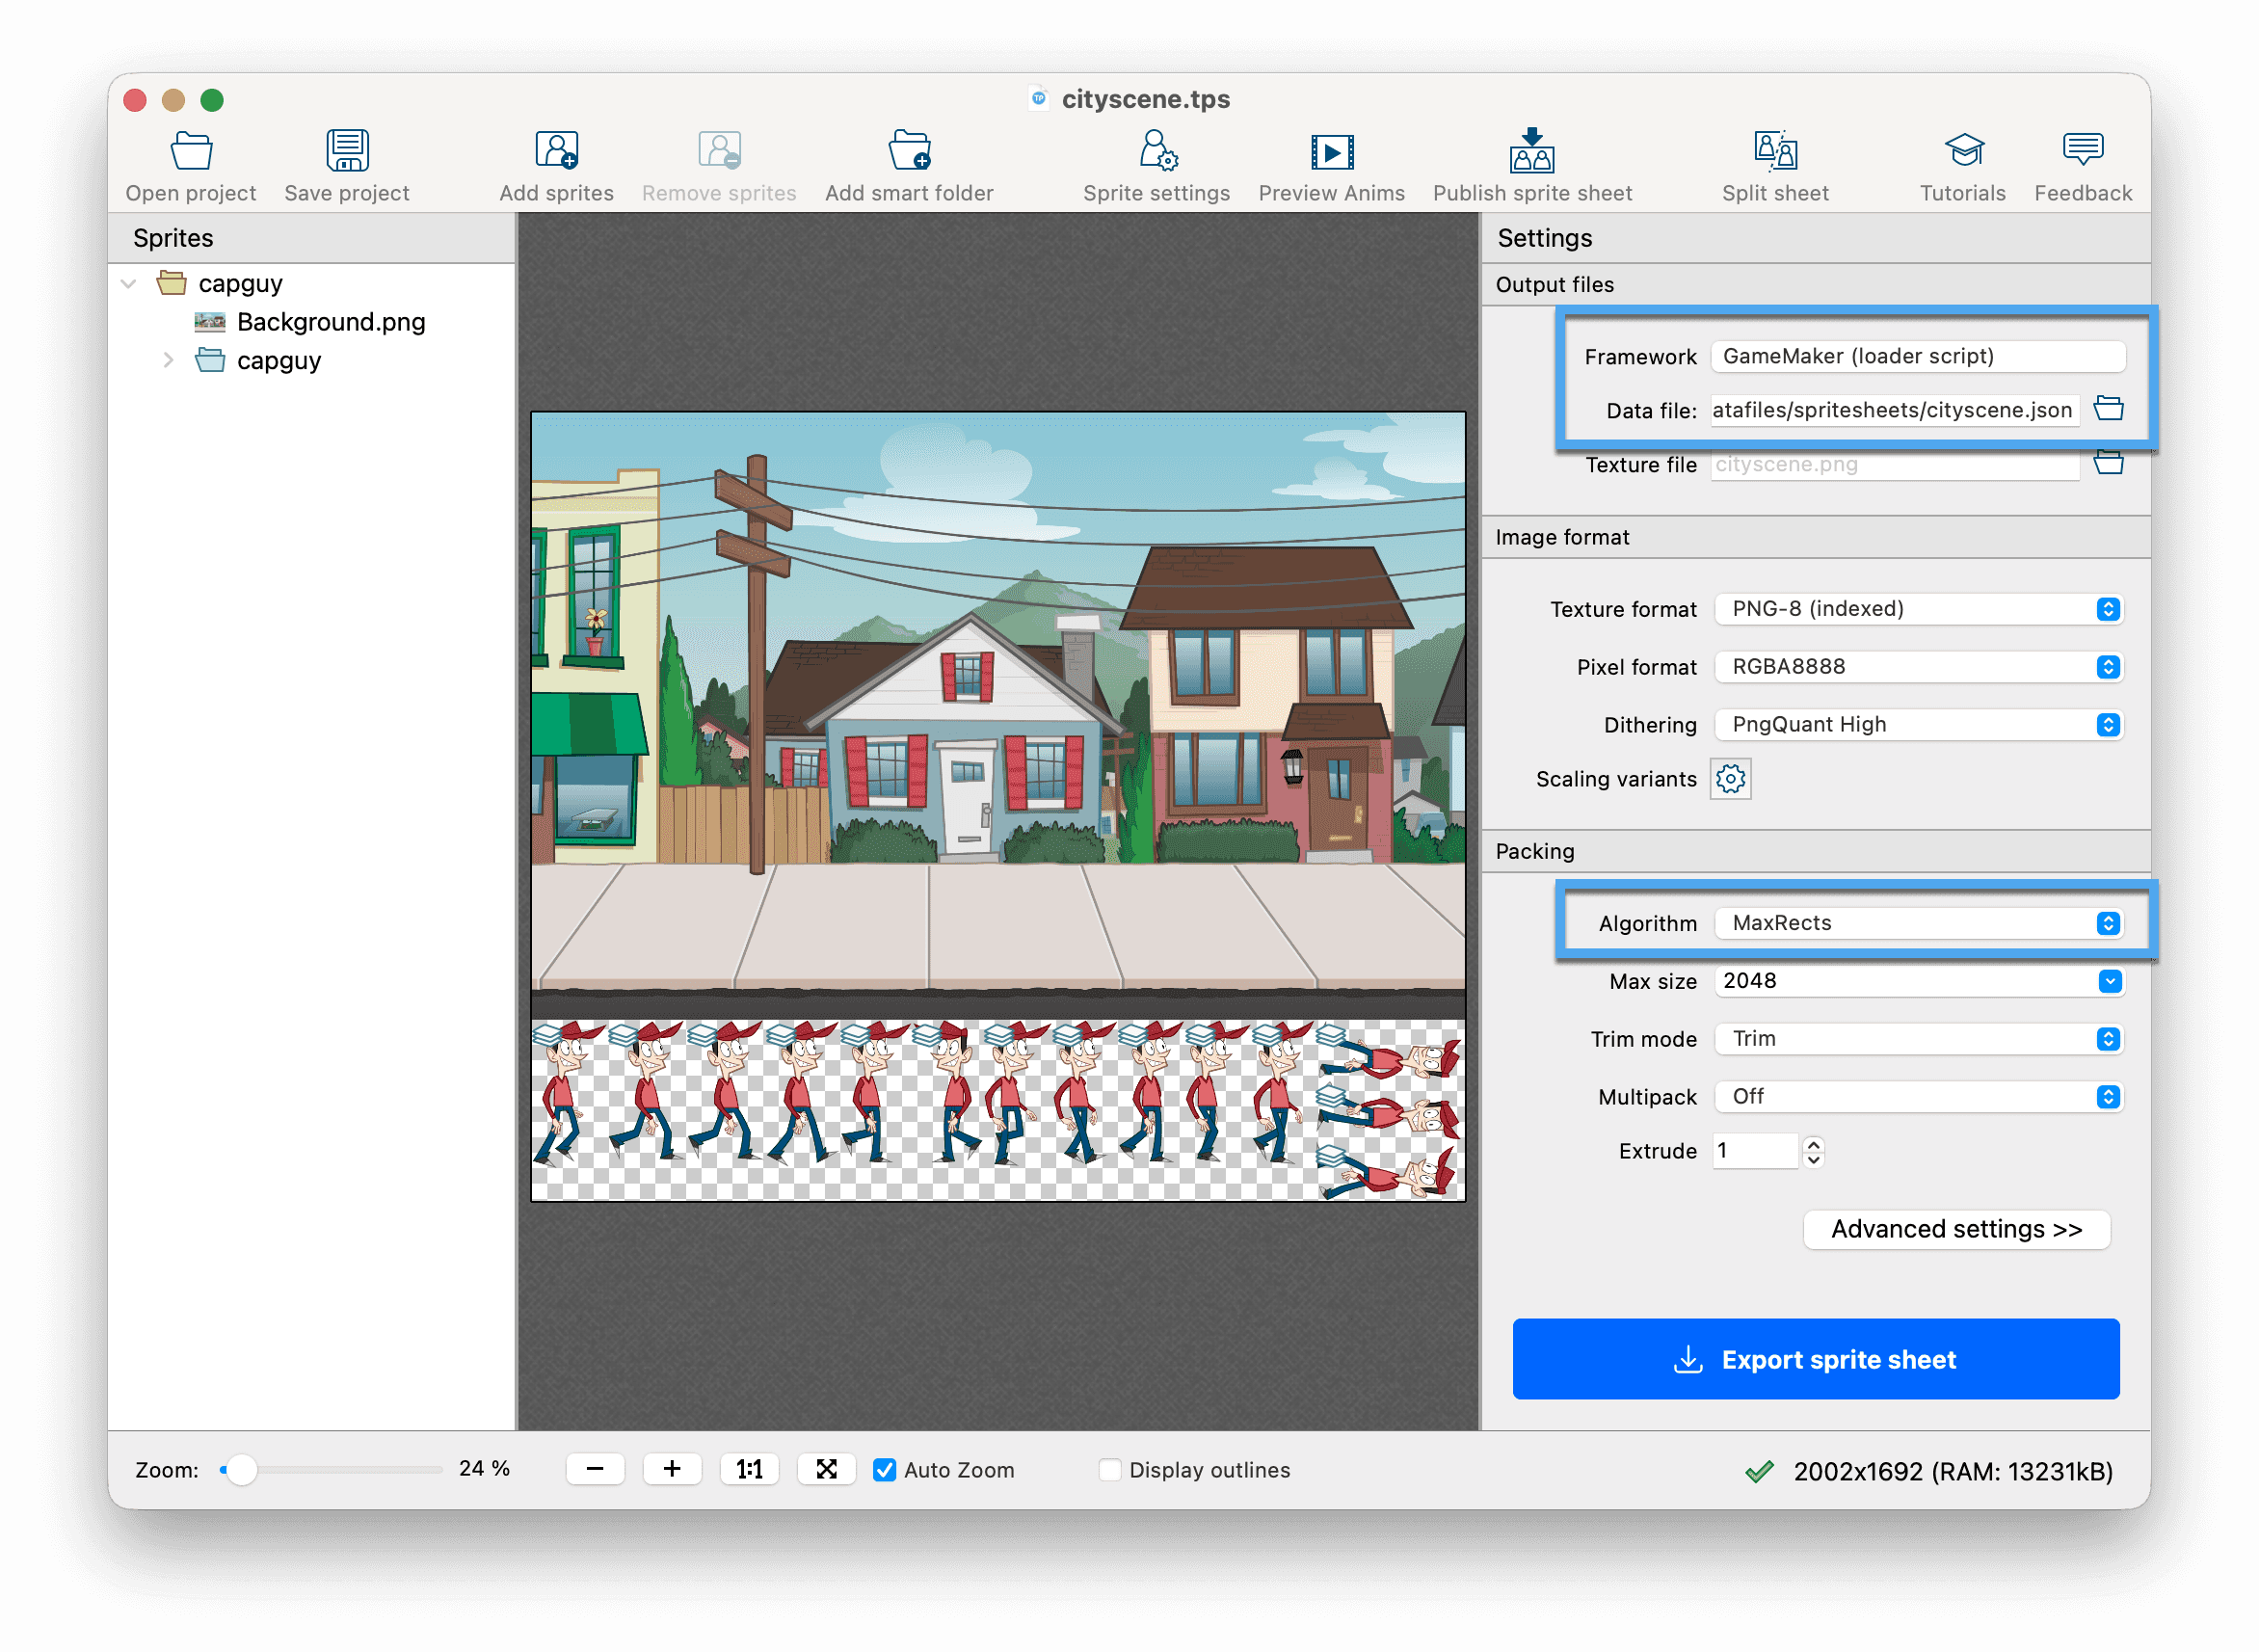Image resolution: width=2259 pixels, height=1652 pixels.
Task: Open the Algorithm dropdown
Action: pos(1918,922)
